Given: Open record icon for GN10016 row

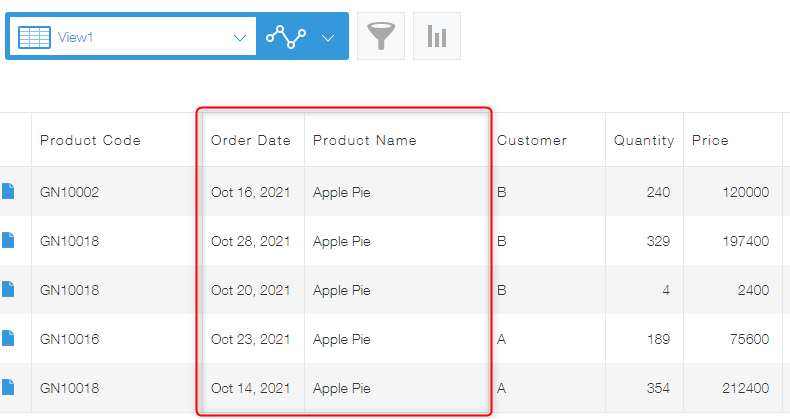Looking at the screenshot, I should pyautogui.click(x=8, y=339).
